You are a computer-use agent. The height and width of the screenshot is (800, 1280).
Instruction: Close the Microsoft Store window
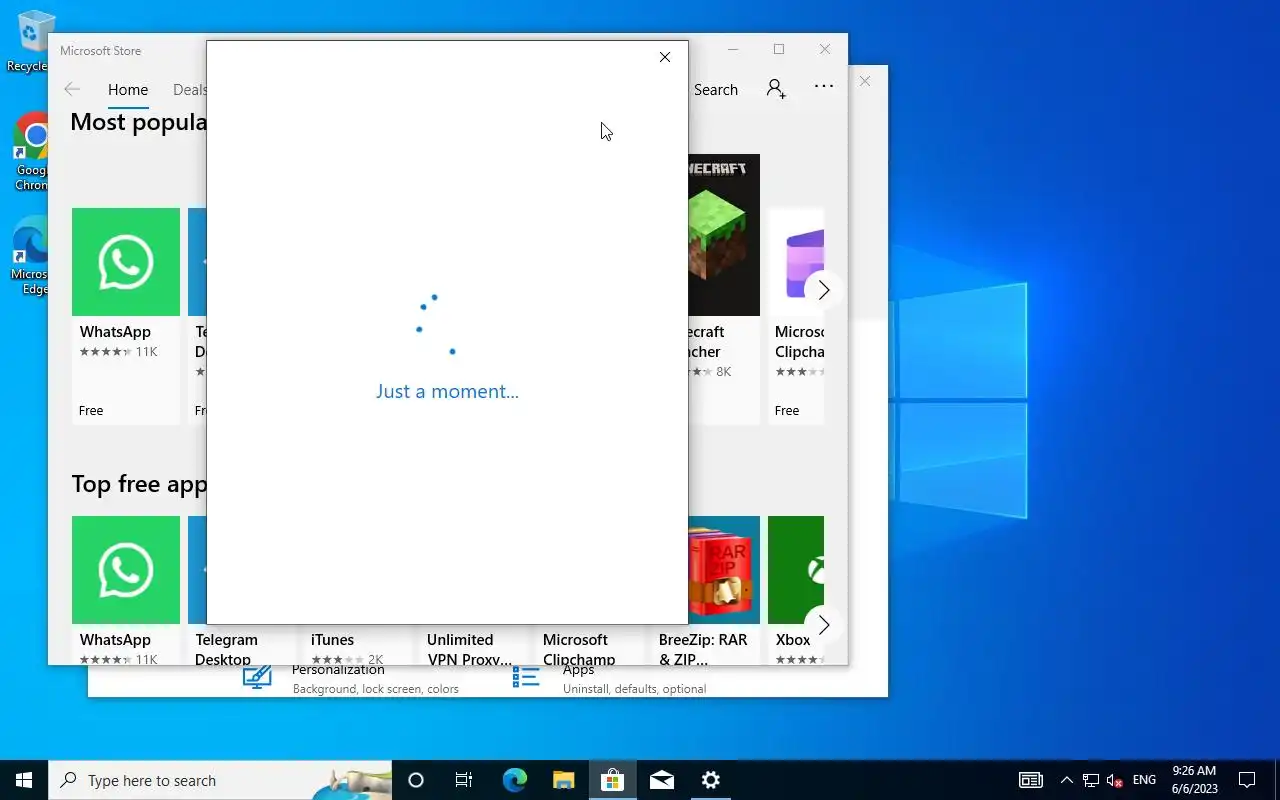825,49
